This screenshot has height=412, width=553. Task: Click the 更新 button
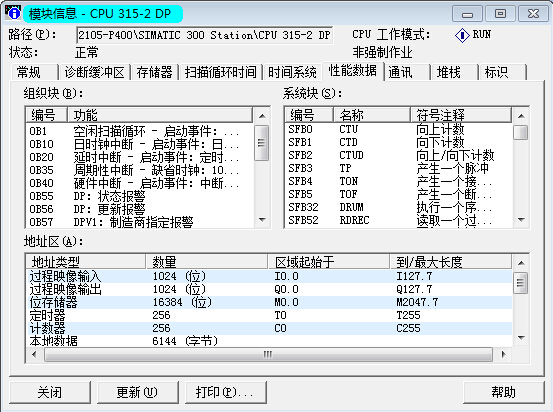point(137,392)
